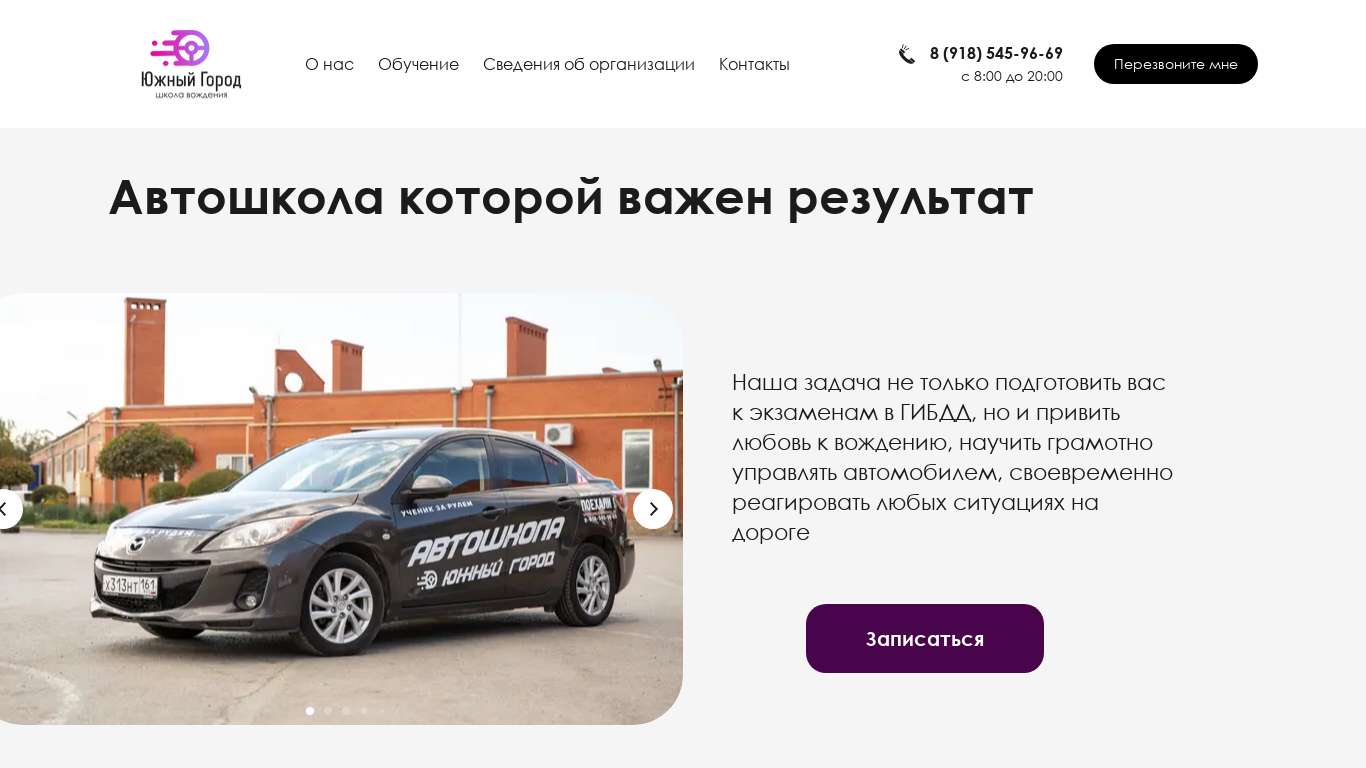Go to previous slide with left arrow
The image size is (1366, 768).
coord(4,509)
